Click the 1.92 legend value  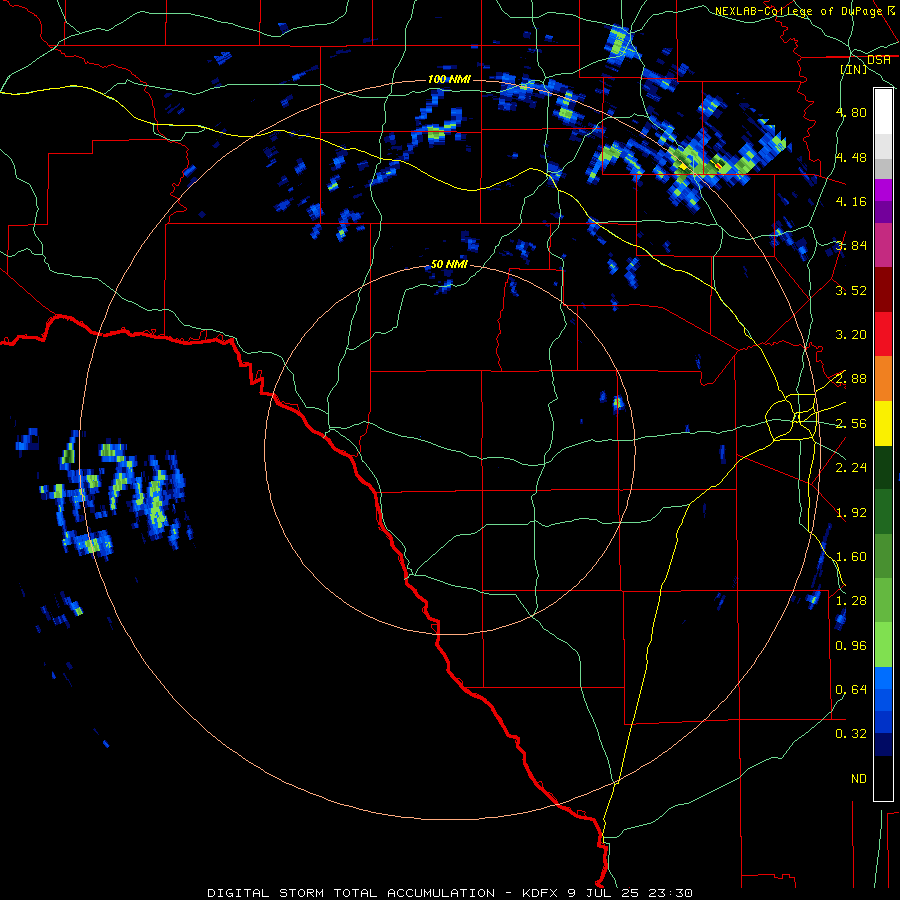(x=851, y=513)
